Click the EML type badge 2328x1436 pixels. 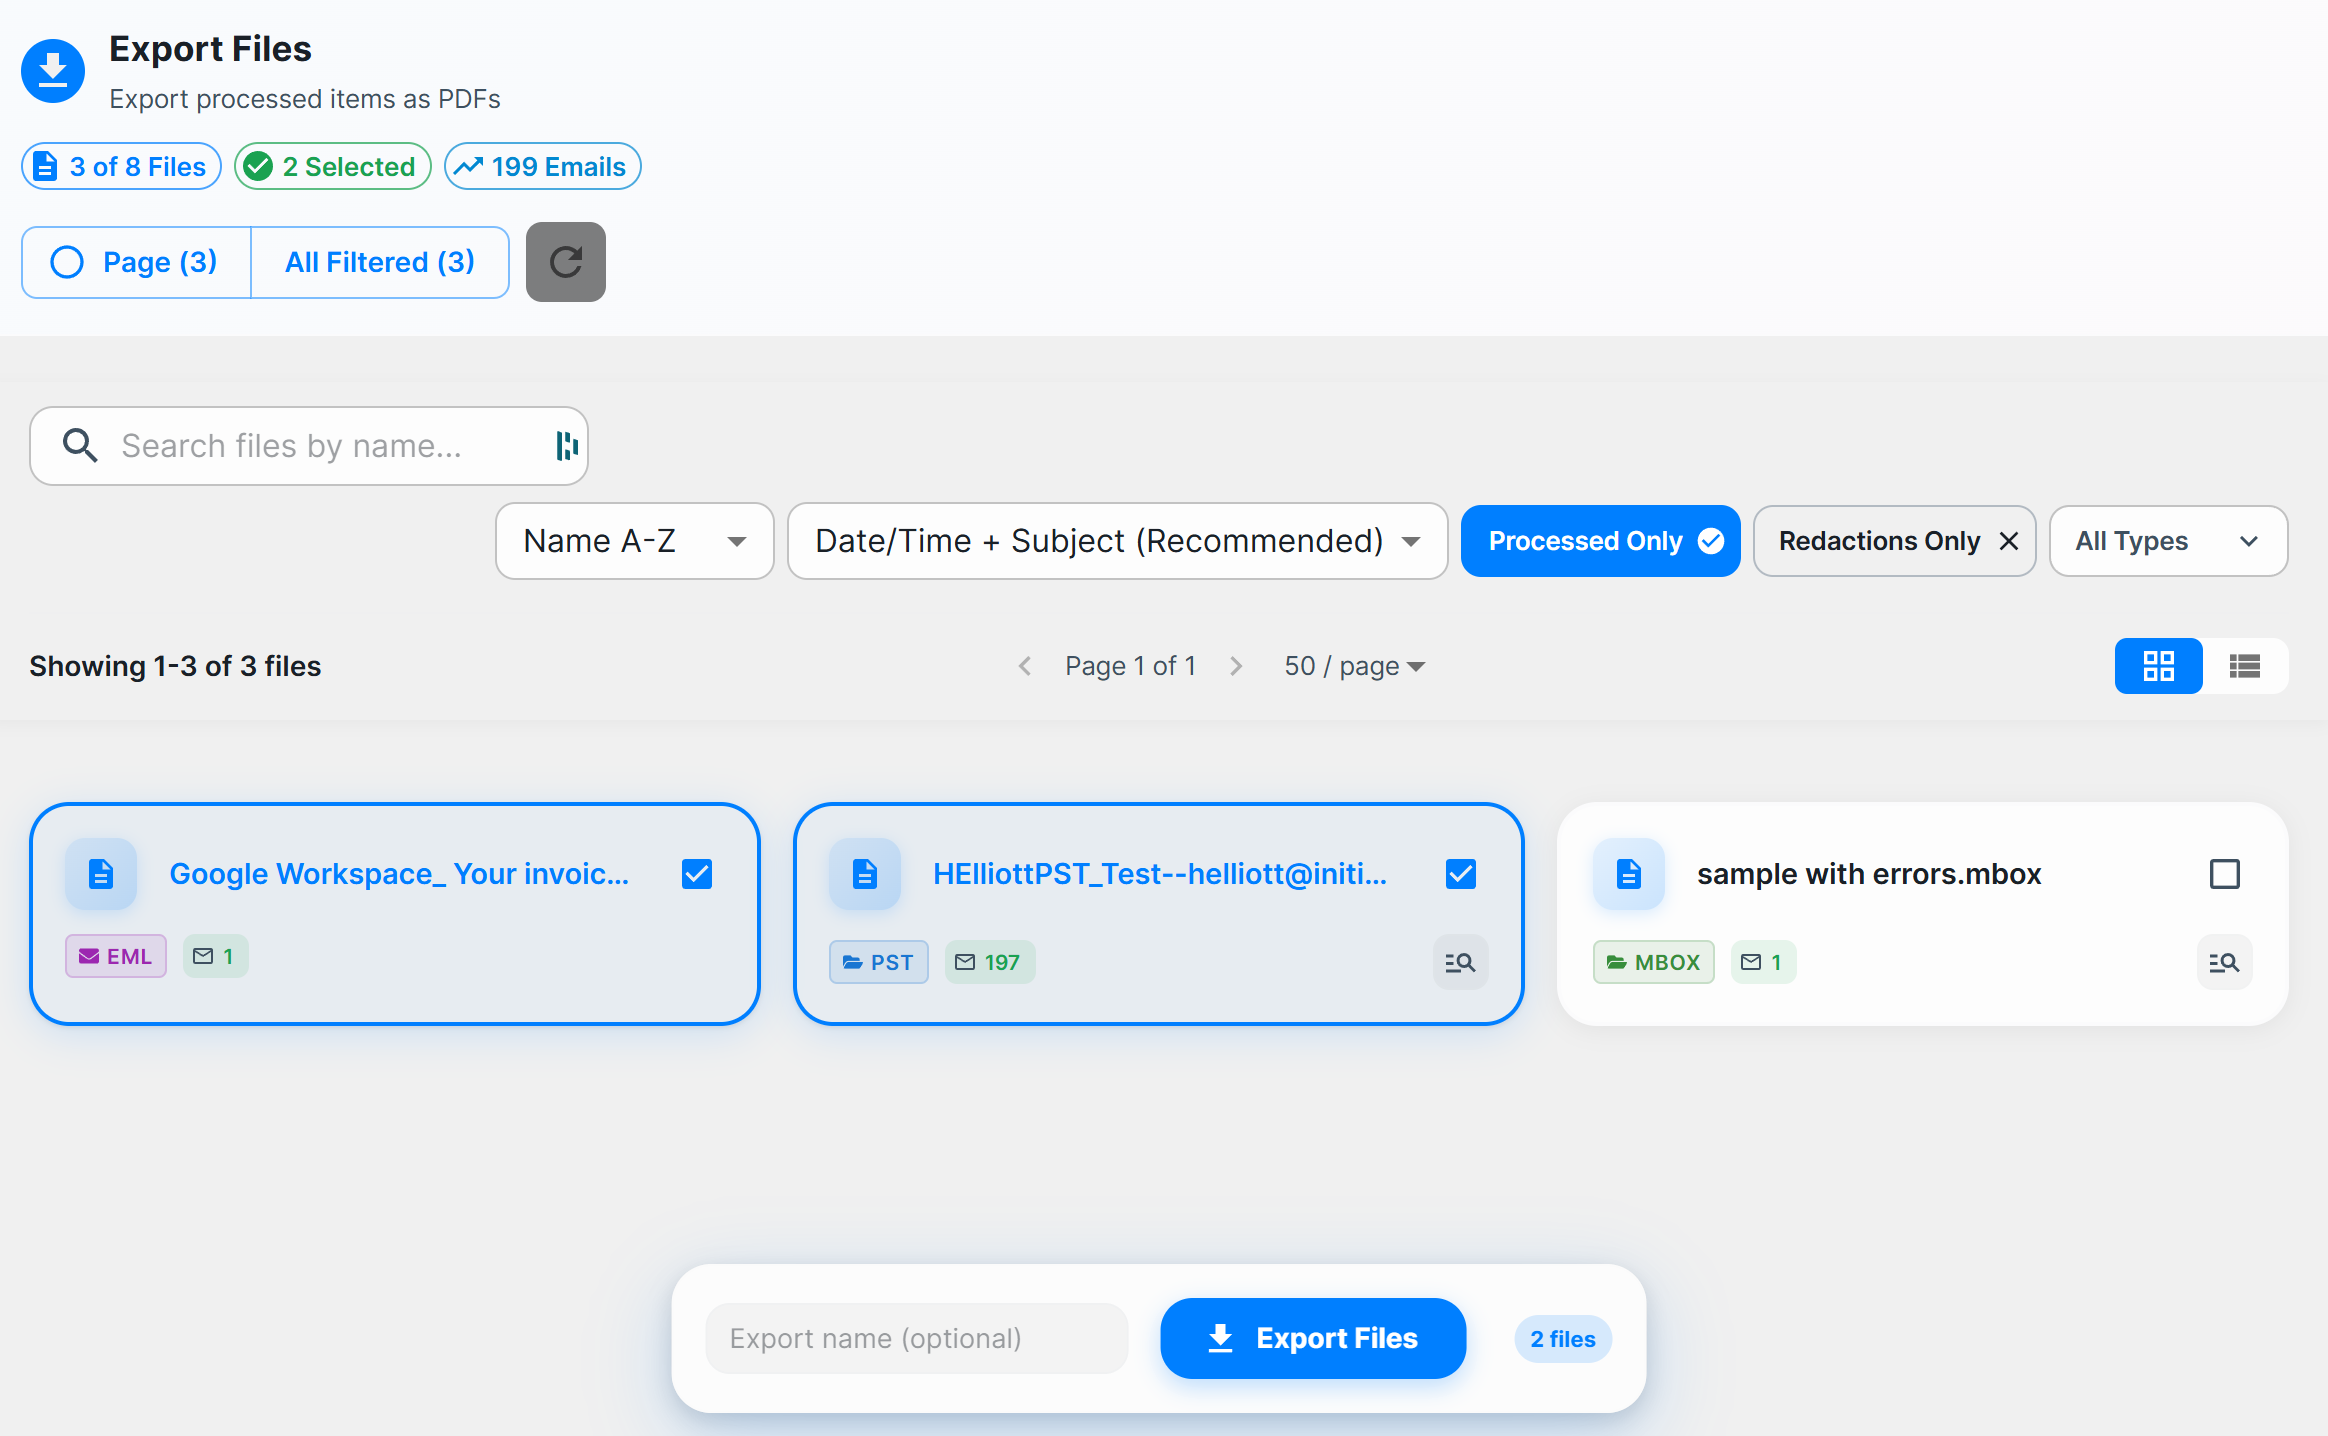116,956
